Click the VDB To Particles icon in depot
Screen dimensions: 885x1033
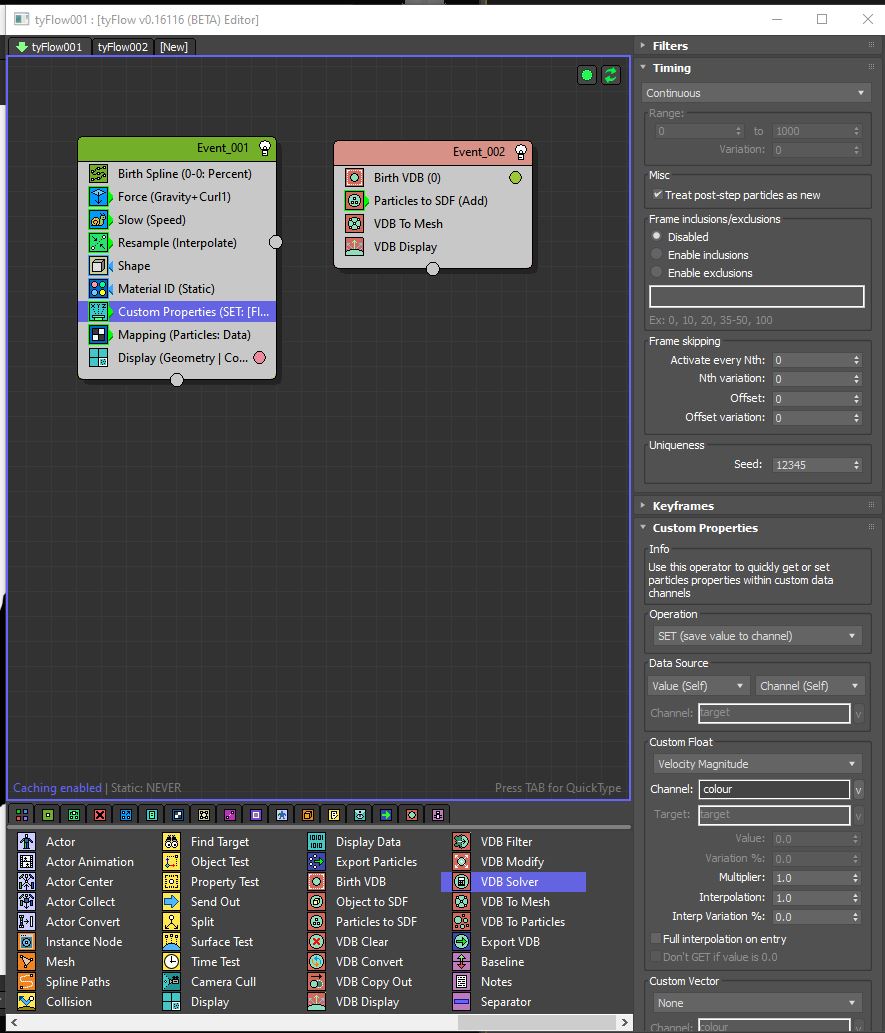pyautogui.click(x=461, y=922)
